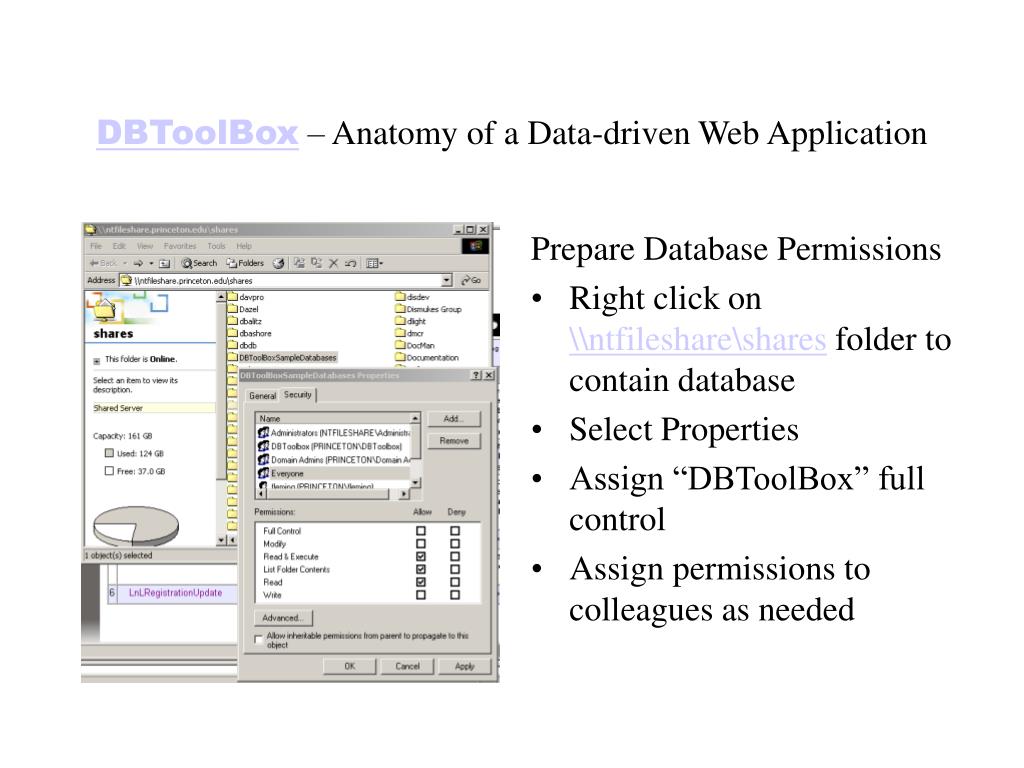The image size is (1024, 768).
Task: Toggle Allow inheritable permissions checkbox
Action: click(x=259, y=639)
